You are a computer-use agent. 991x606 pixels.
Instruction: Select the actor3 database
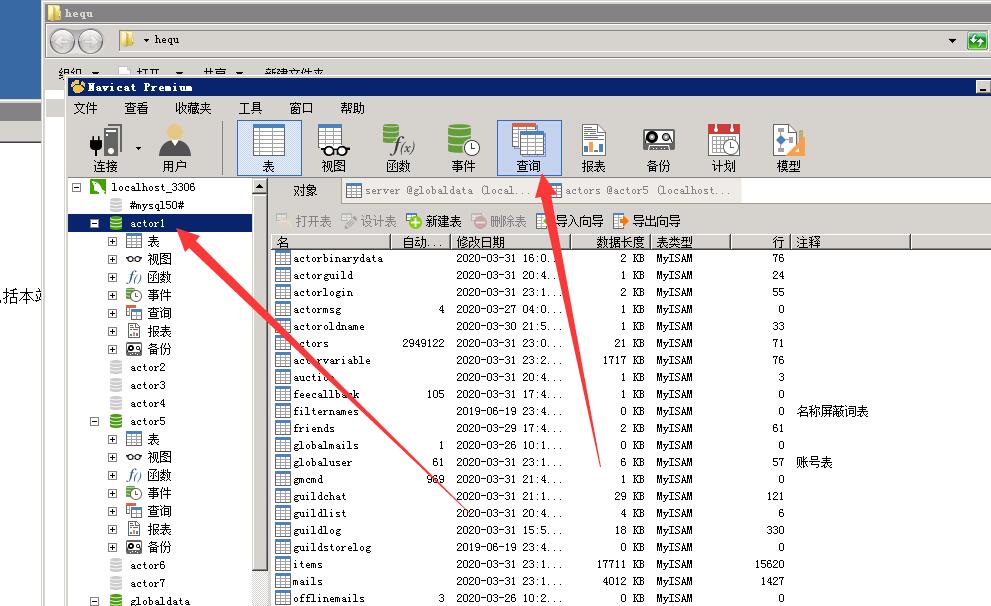147,385
